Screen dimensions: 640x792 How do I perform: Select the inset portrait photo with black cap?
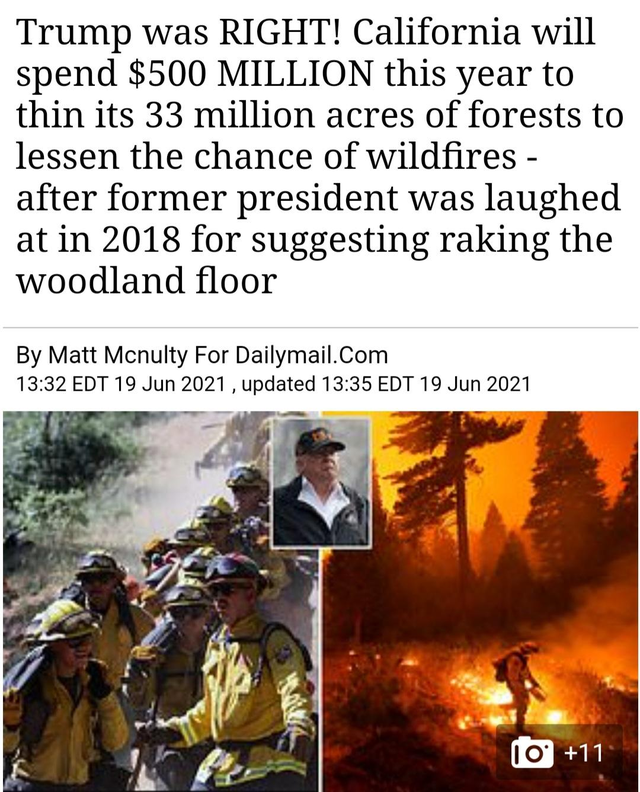click(321, 483)
